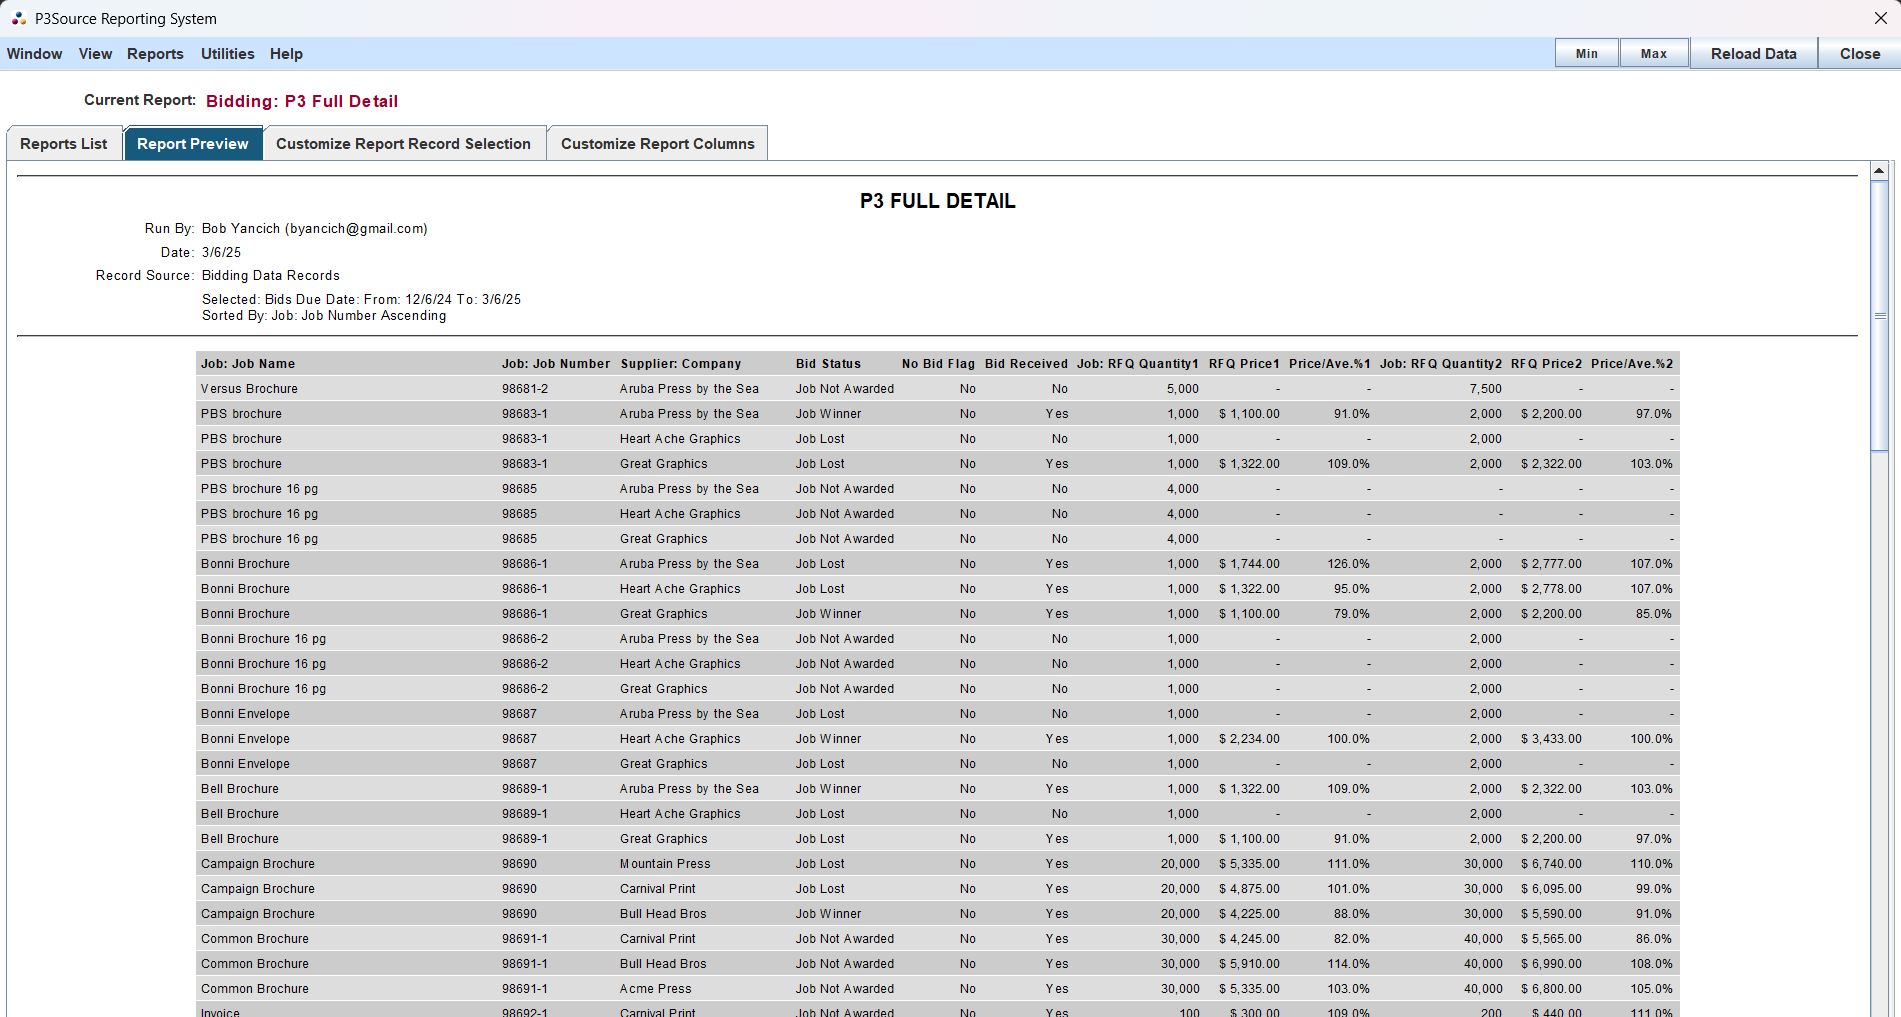Switch to the Reports List tab
Viewport: 1901px width, 1017px height.
[x=64, y=144]
